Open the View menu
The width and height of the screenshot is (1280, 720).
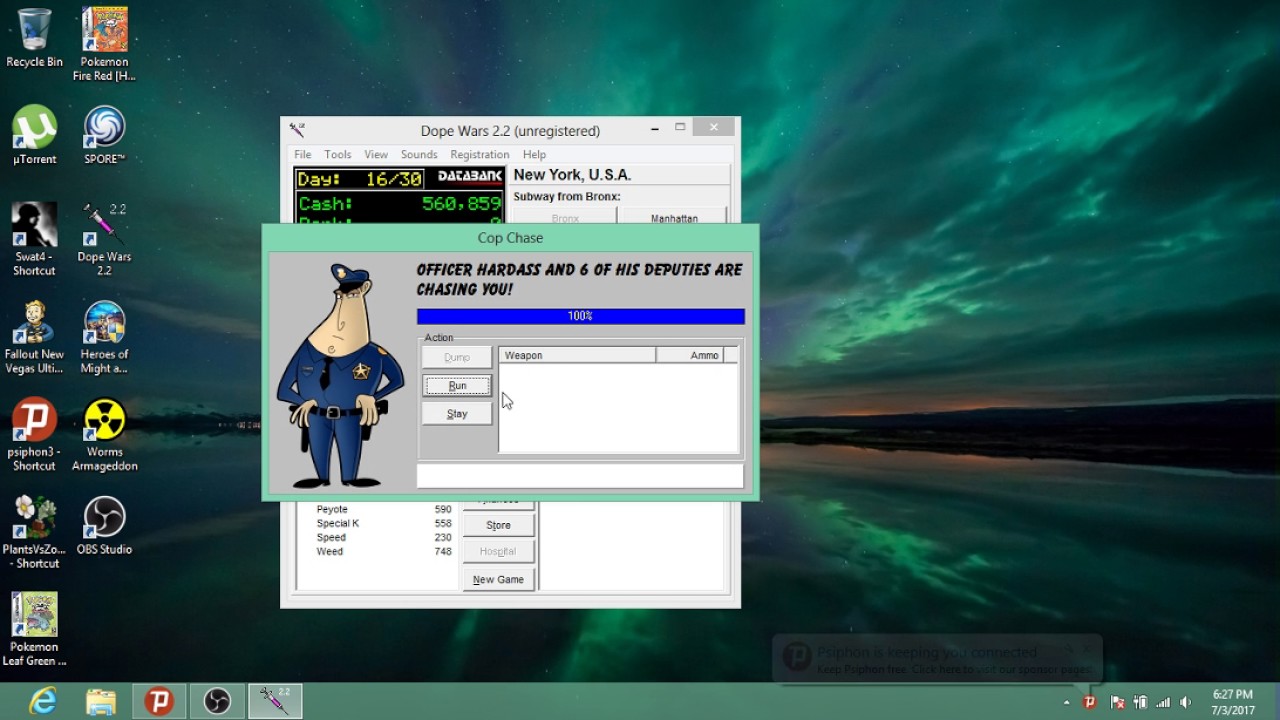click(376, 155)
